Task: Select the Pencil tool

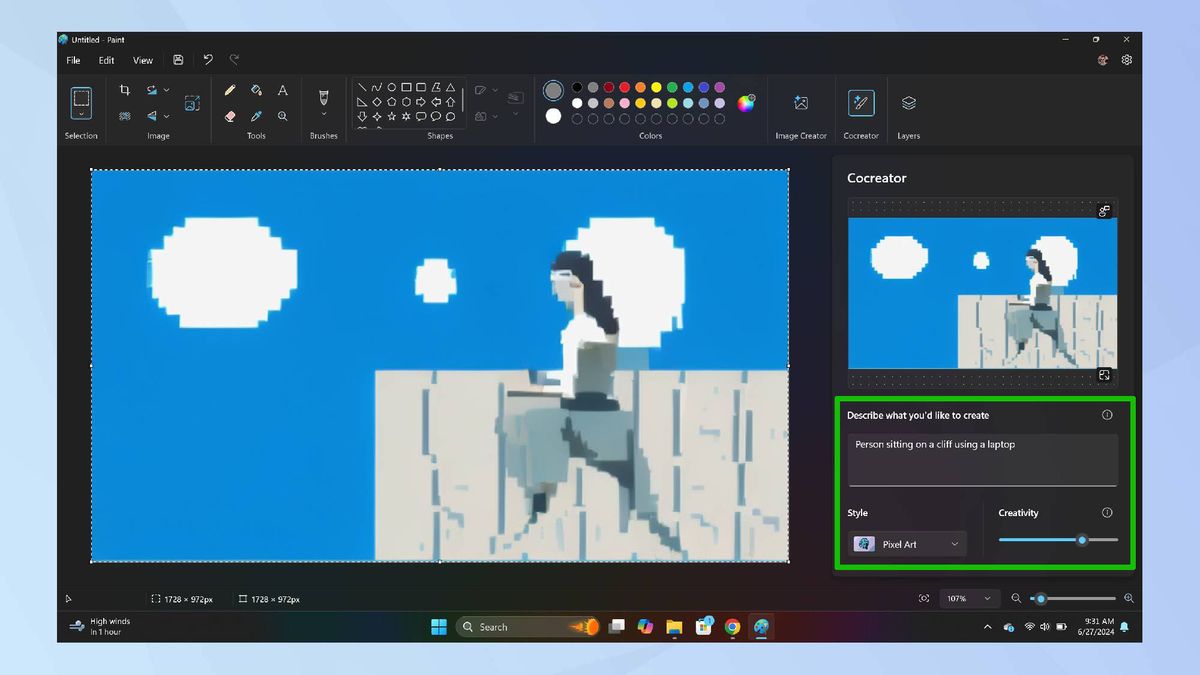Action: [x=230, y=89]
